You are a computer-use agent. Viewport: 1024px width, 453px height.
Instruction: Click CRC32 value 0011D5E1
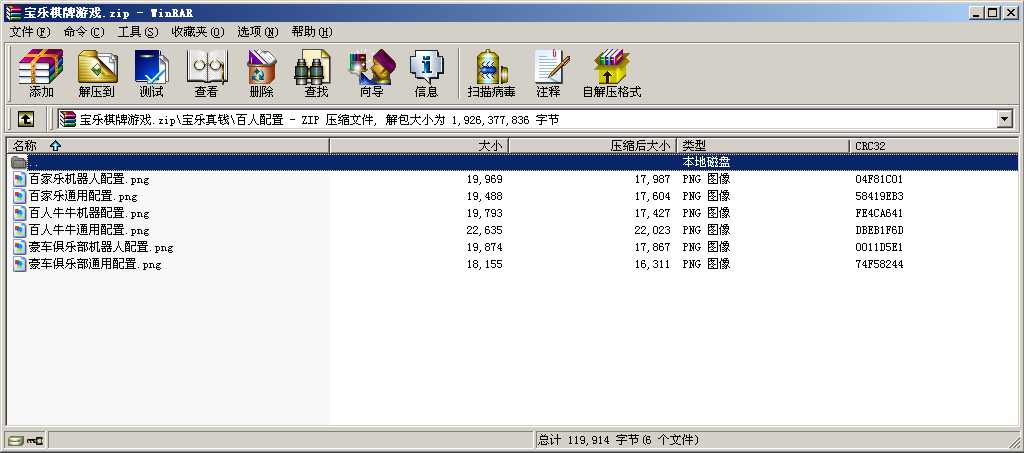click(879, 247)
